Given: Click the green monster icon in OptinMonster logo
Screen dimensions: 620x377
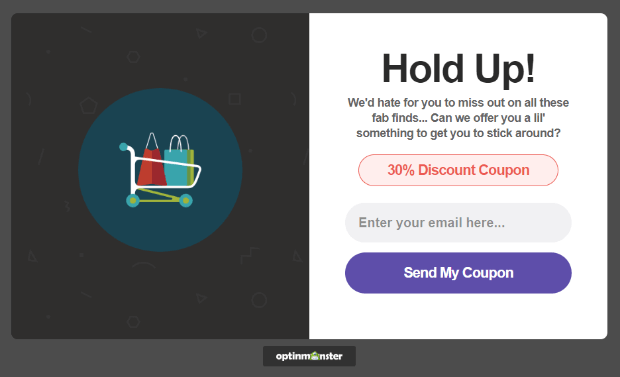Looking at the screenshot, I should 315,355.
